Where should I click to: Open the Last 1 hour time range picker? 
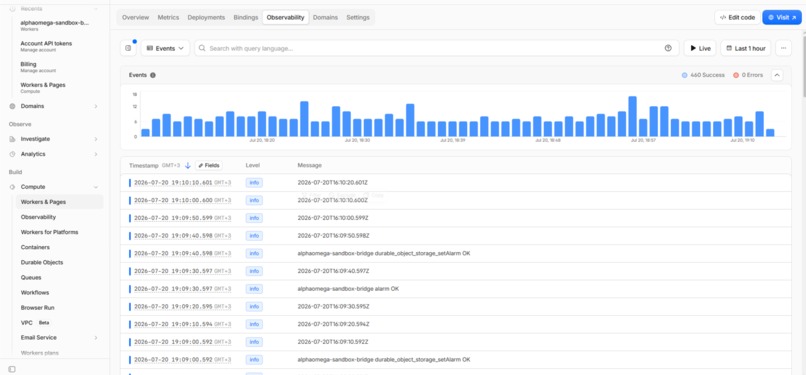tap(745, 48)
